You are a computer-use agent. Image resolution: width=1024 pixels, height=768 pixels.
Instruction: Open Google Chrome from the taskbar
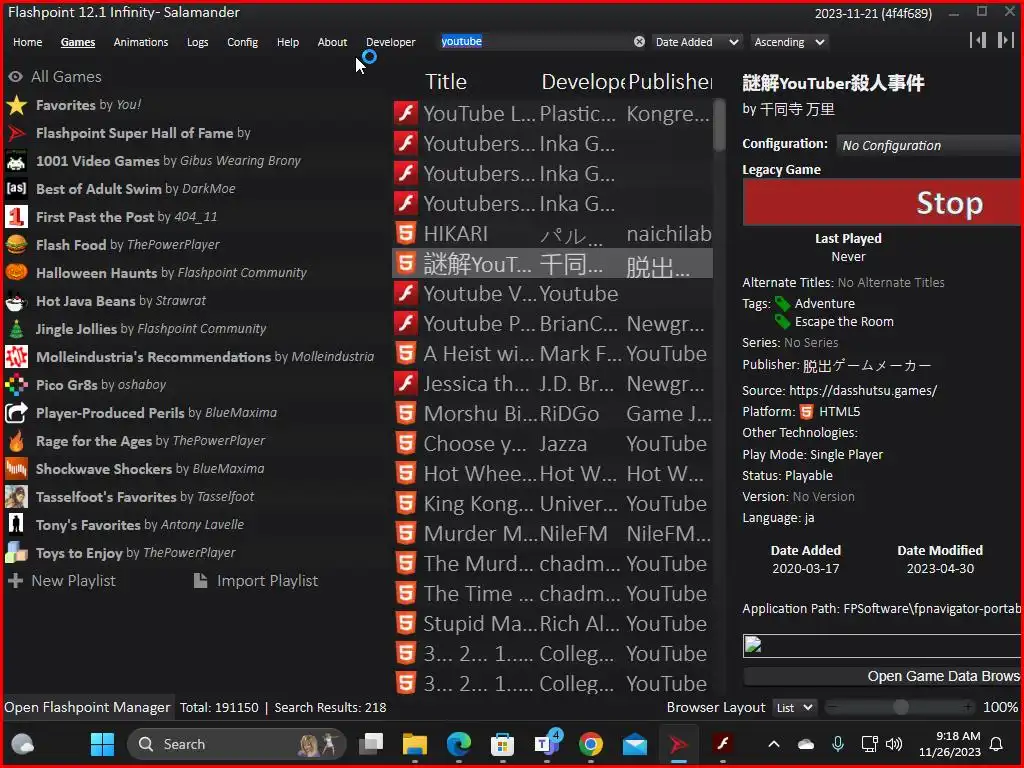tap(590, 744)
